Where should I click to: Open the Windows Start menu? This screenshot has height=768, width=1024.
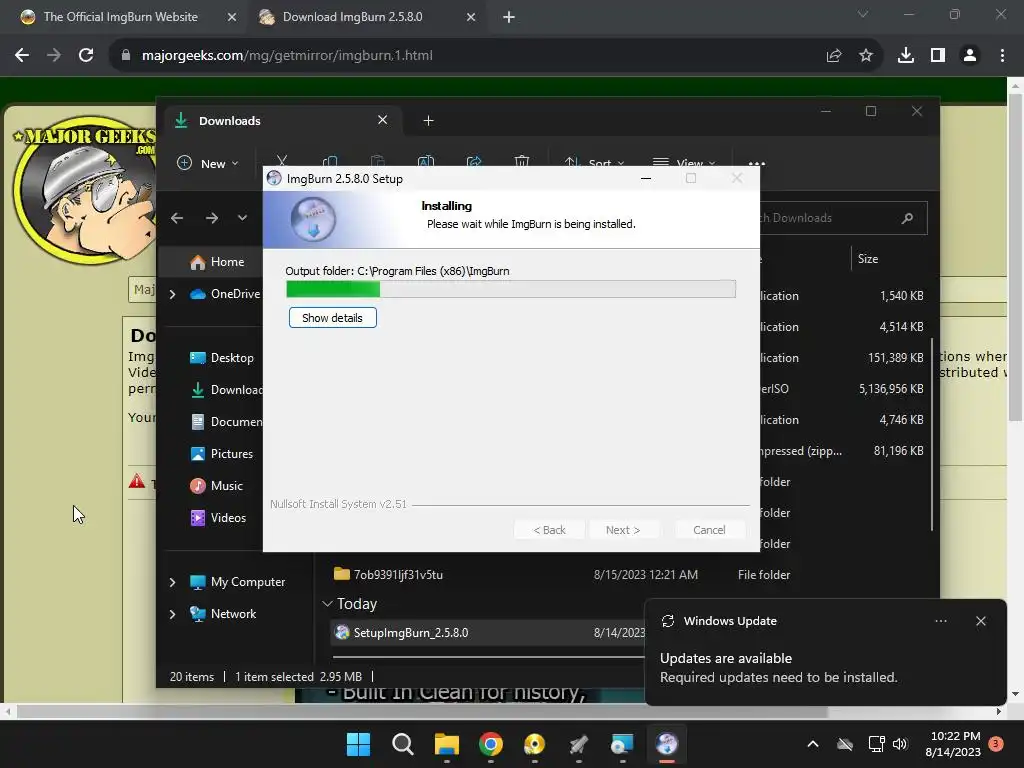(x=359, y=744)
